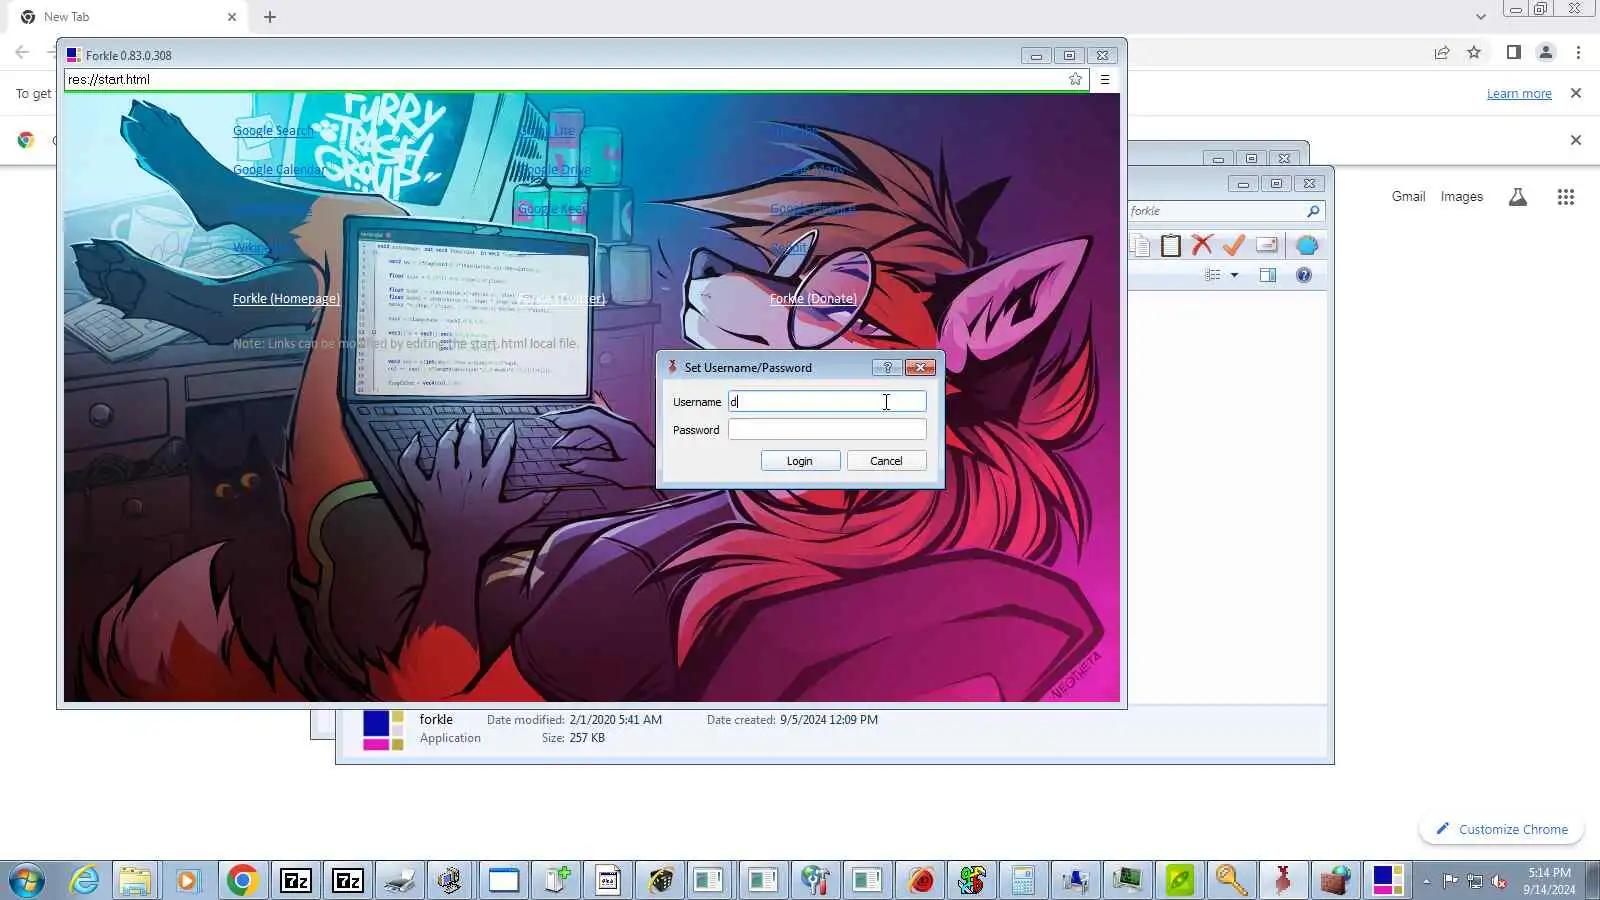Toggle the preview pane icon in the explorer window

pyautogui.click(x=1268, y=275)
